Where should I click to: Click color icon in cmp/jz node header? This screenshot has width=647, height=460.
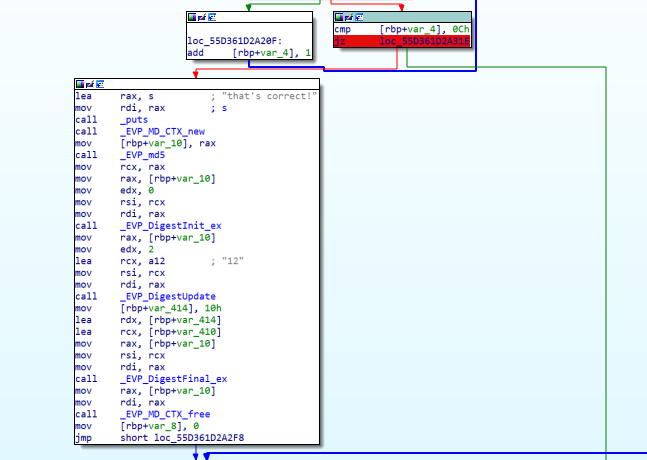pyautogui.click(x=339, y=17)
